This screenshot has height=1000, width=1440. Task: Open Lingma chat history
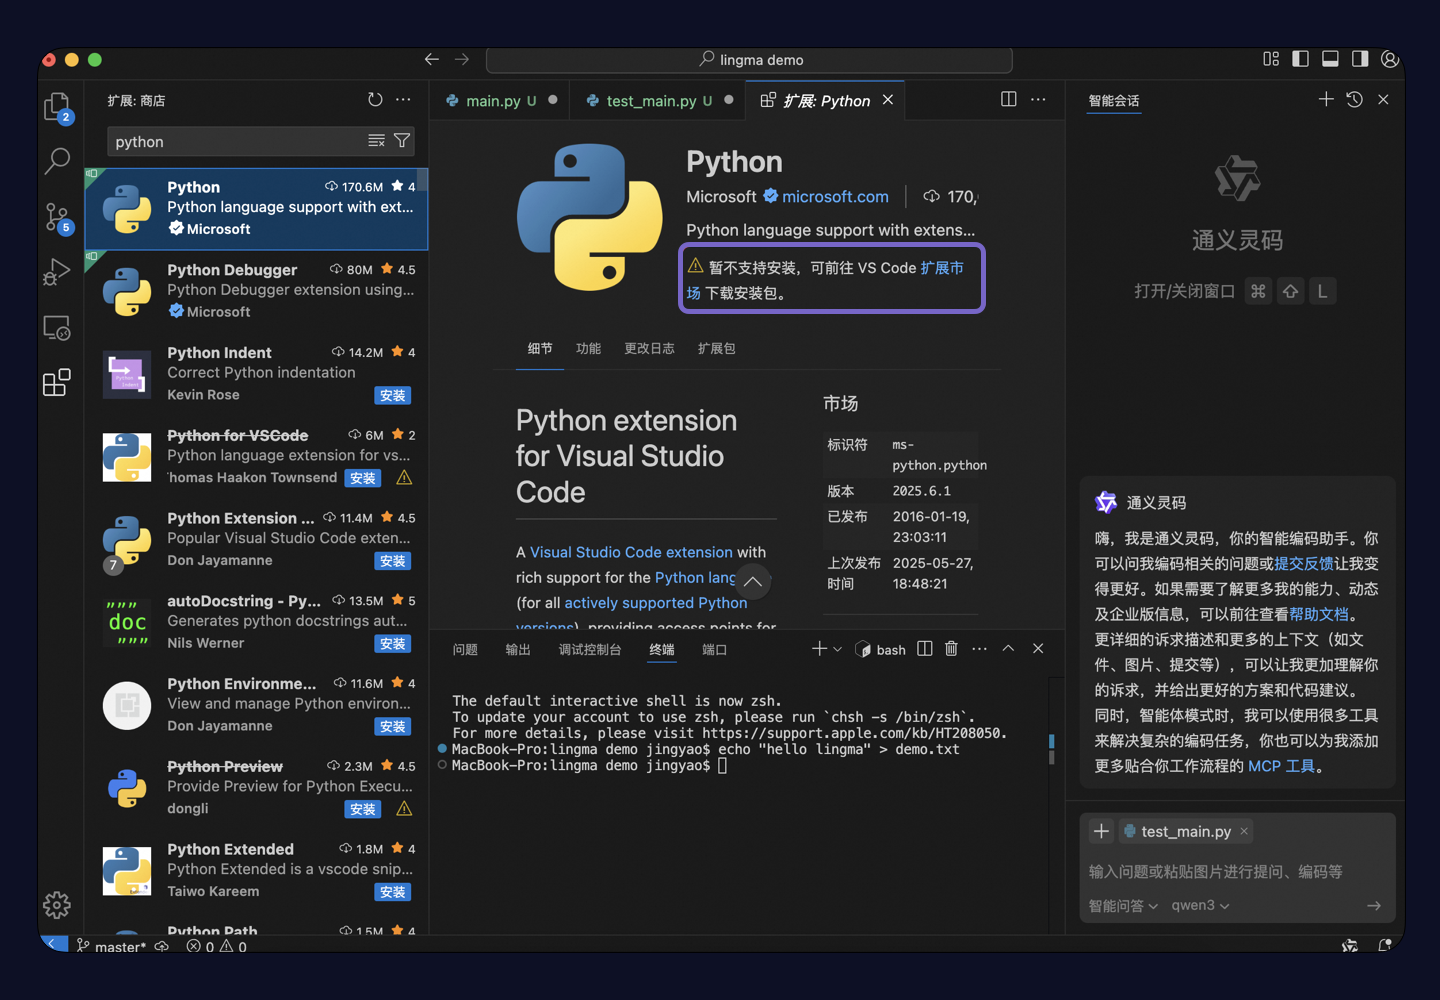(1355, 99)
